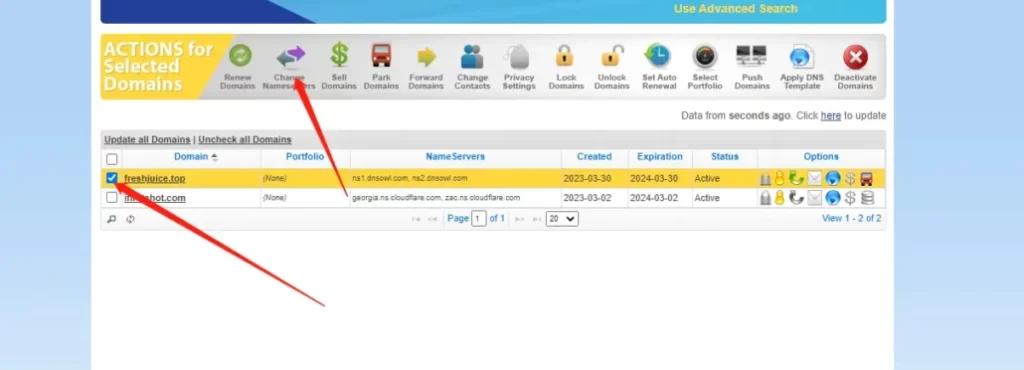The height and width of the screenshot is (370, 1024).
Task: Click Active status in freshjuice.top row
Action: click(x=707, y=178)
